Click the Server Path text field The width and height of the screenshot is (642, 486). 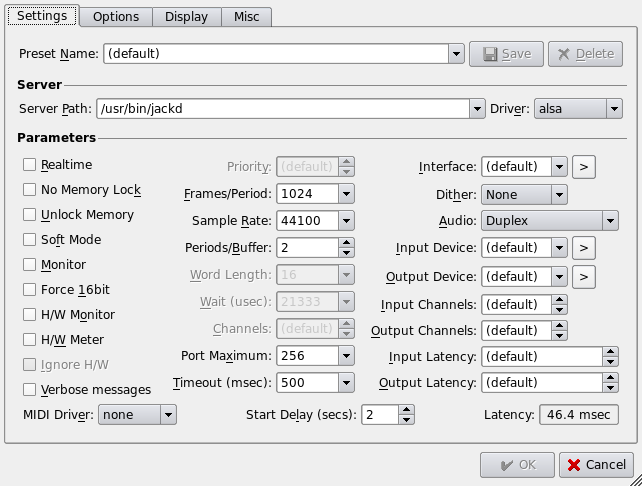(280, 109)
